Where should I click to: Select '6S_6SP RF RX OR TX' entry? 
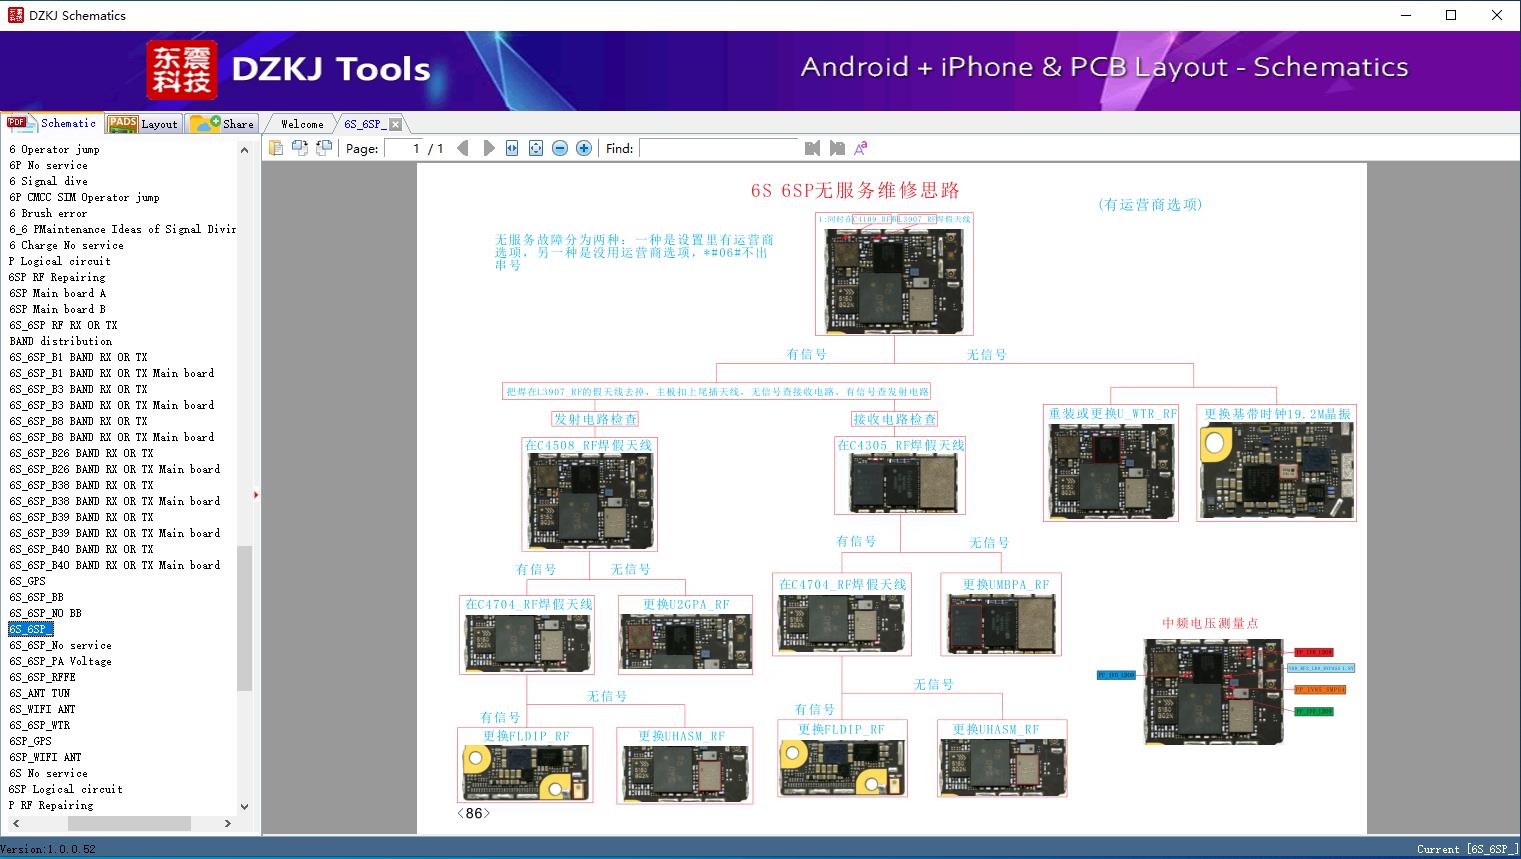(63, 325)
